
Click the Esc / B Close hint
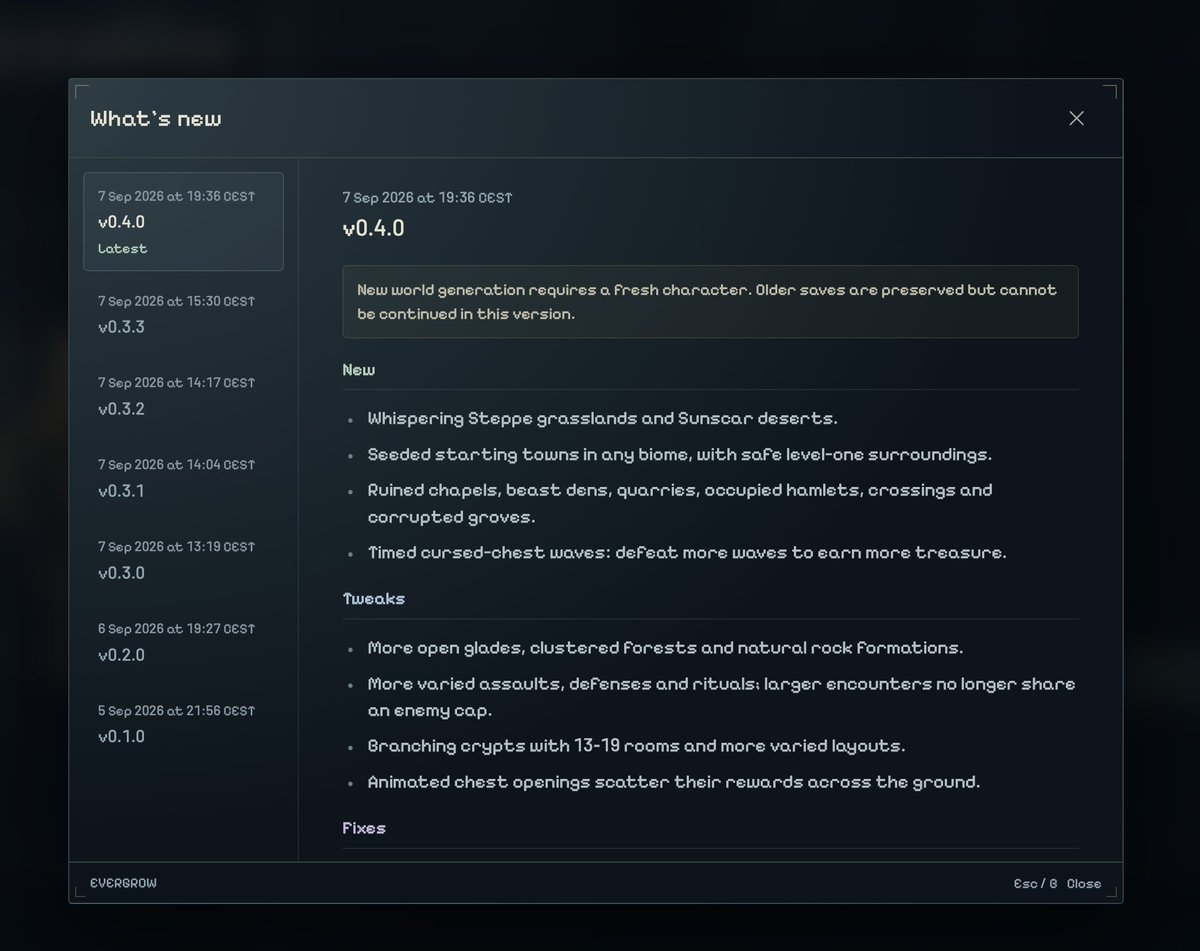pyautogui.click(x=1057, y=883)
